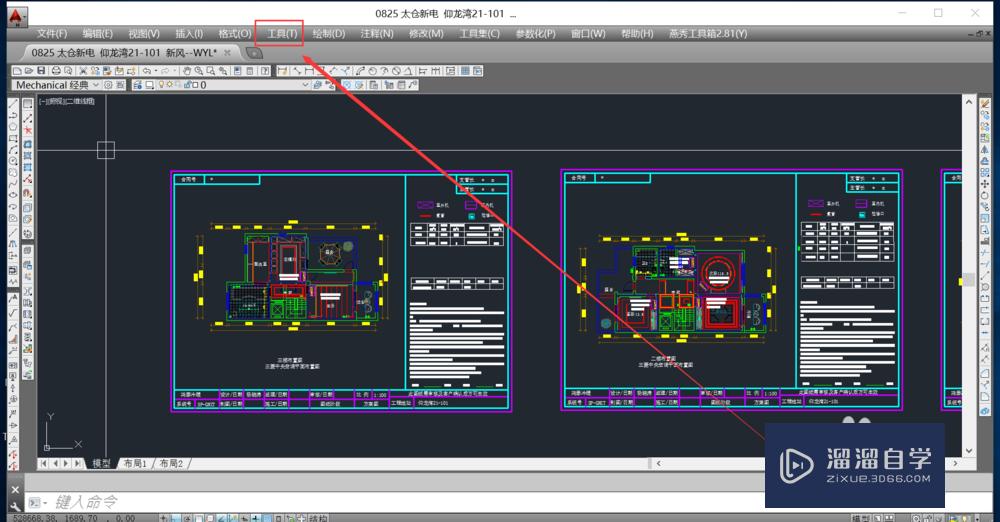The image size is (1000, 522).
Task: Open the 编辑(E) menu
Action: [98, 34]
